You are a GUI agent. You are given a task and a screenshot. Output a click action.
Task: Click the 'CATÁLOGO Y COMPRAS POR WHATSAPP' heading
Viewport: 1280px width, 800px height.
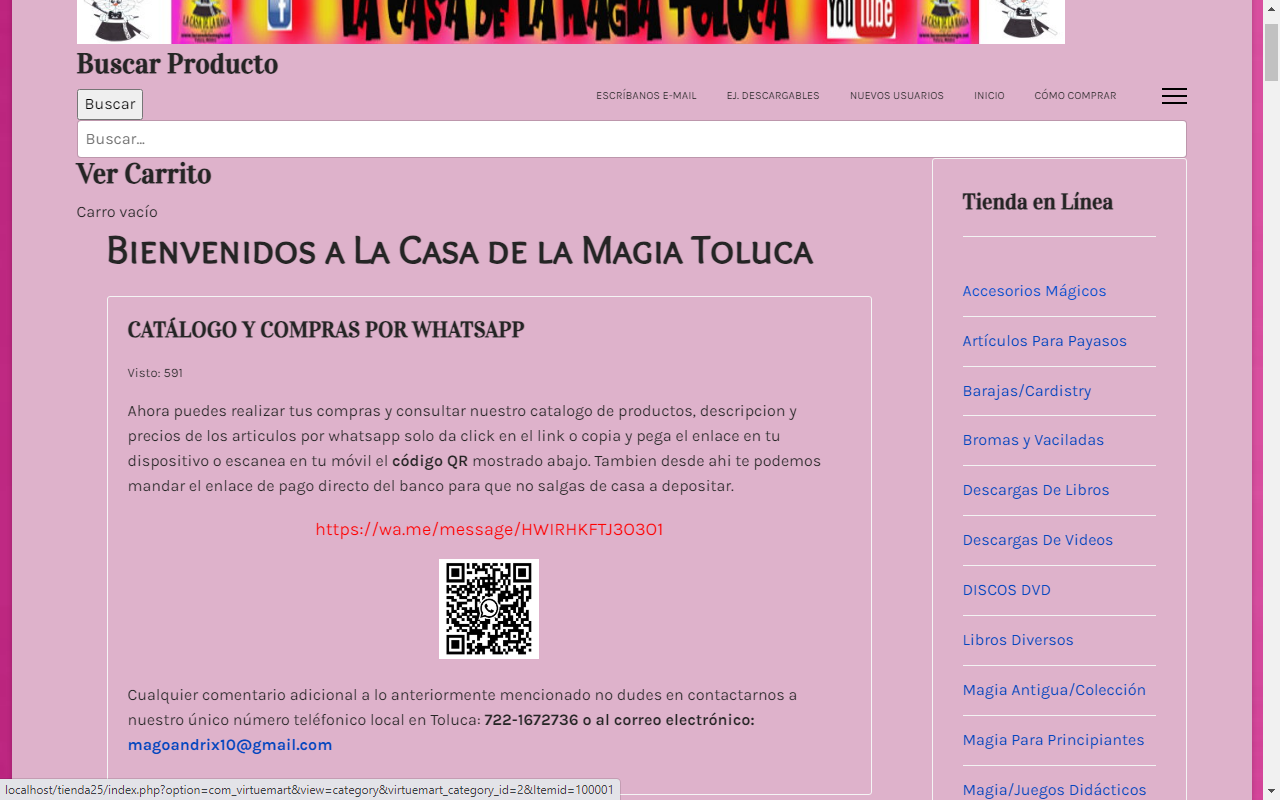click(326, 330)
